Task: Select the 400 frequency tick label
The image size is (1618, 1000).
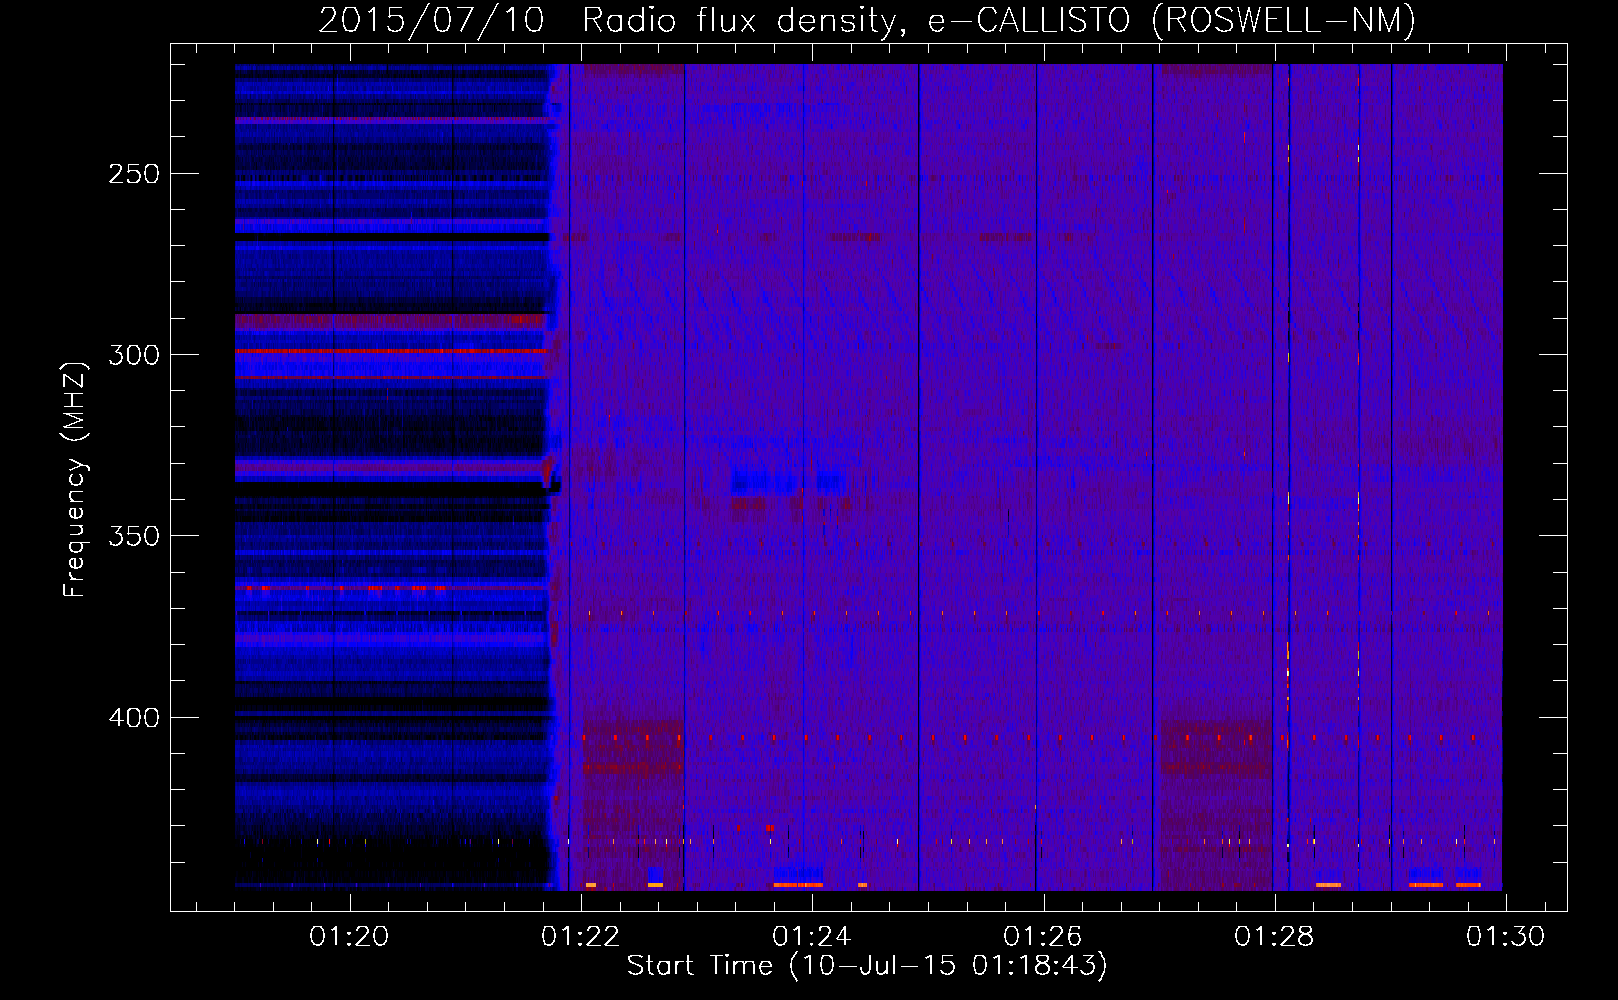Action: coord(134,718)
